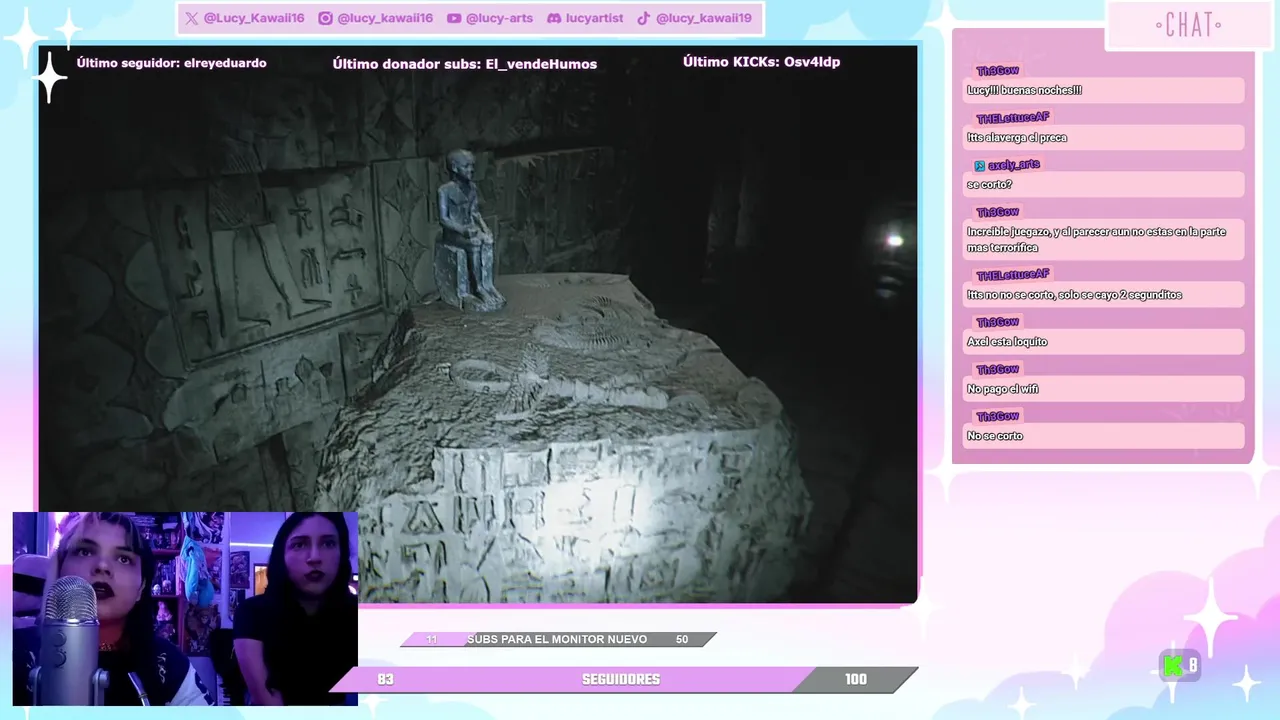The width and height of the screenshot is (1280, 720).
Task: Click the right webcam feed
Action: tap(294, 609)
